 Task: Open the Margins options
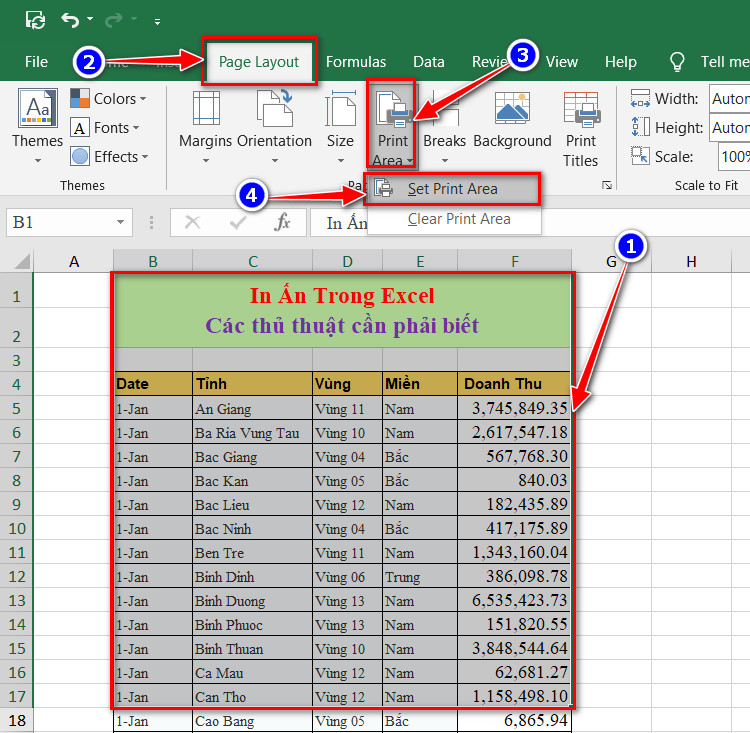[x=206, y=127]
